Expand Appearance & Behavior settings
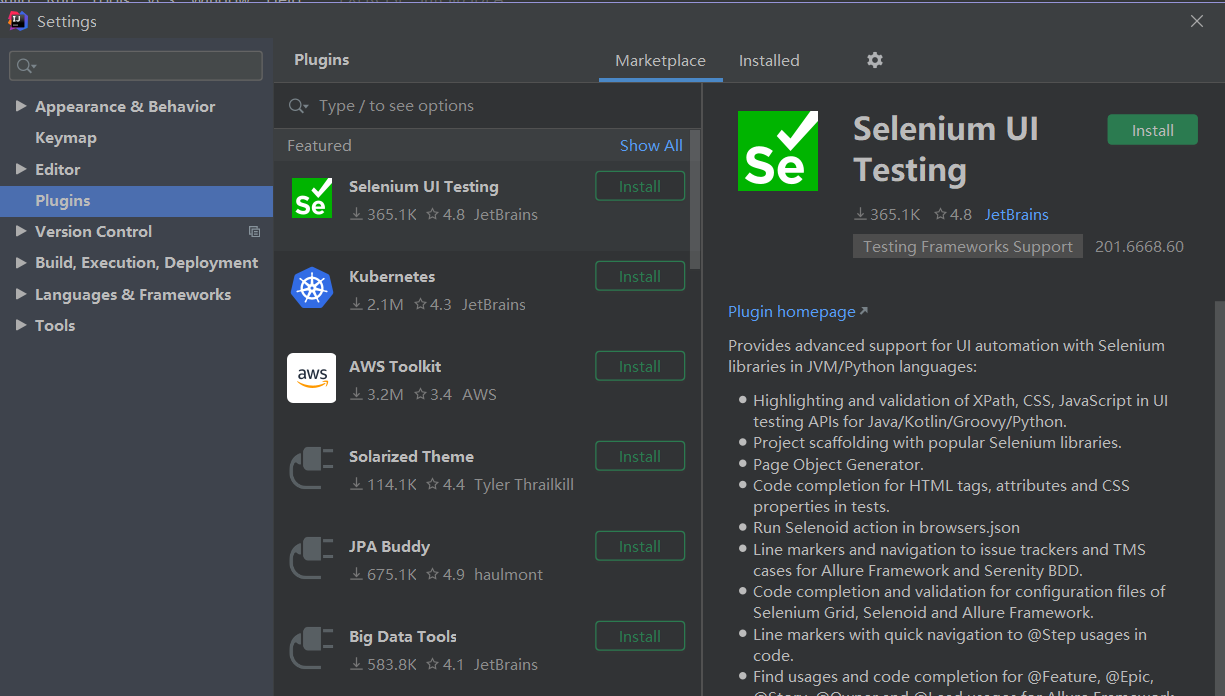The width and height of the screenshot is (1225, 696). click(21, 107)
